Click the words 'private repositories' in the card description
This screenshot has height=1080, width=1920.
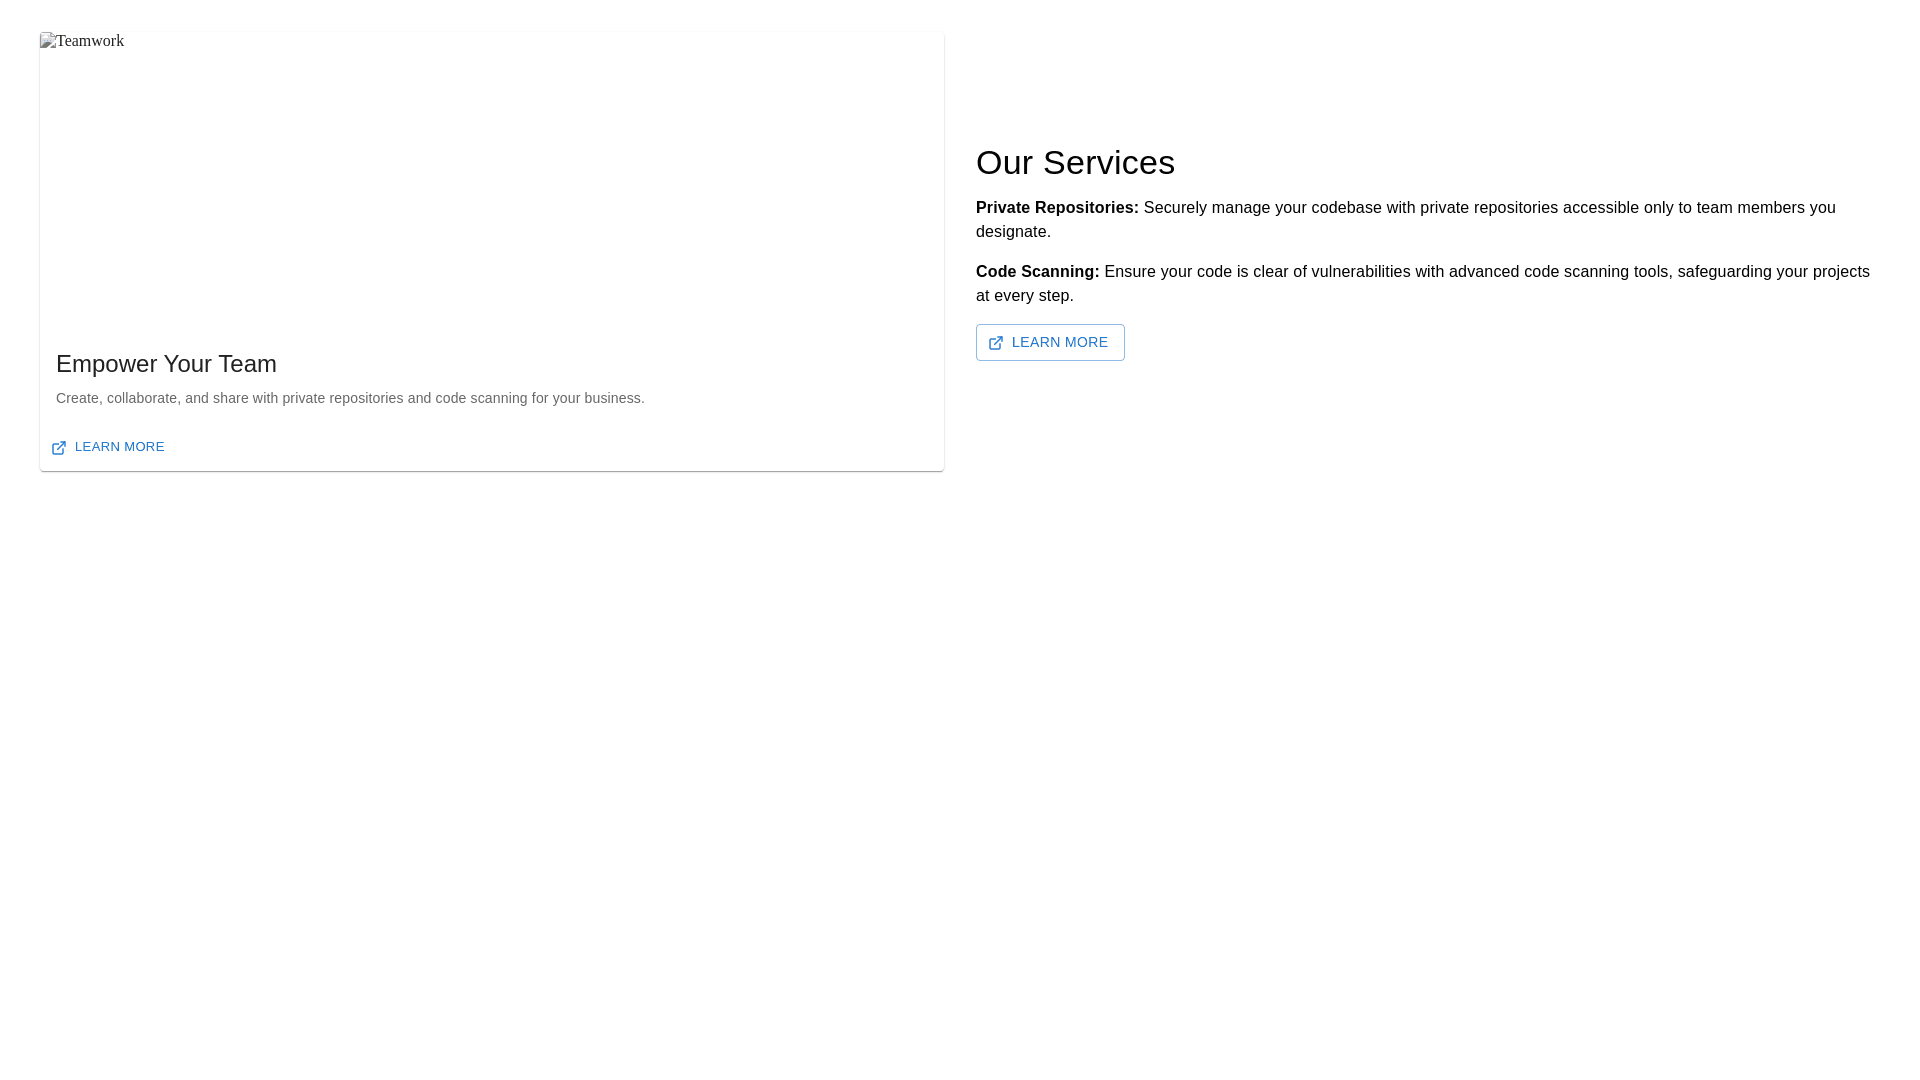342,398
